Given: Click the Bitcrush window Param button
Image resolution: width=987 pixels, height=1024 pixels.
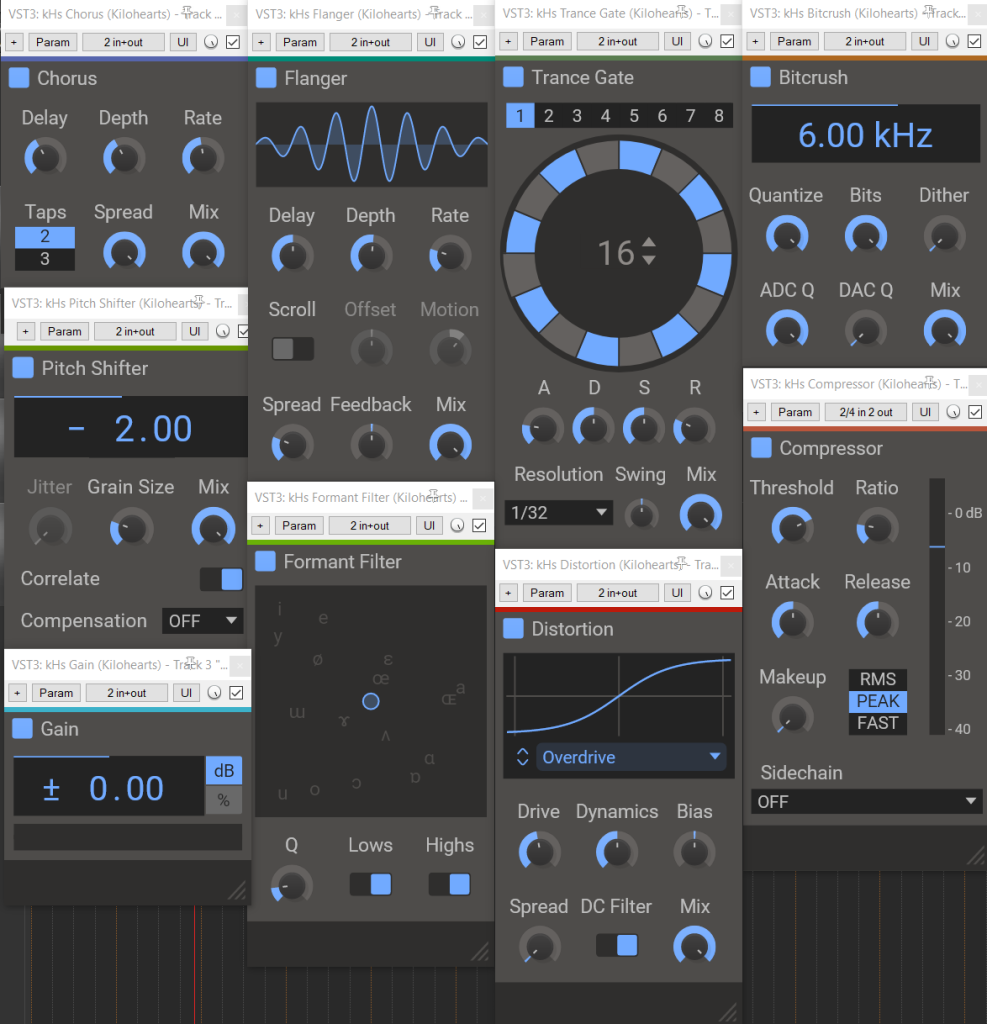Looking at the screenshot, I should coord(794,41).
